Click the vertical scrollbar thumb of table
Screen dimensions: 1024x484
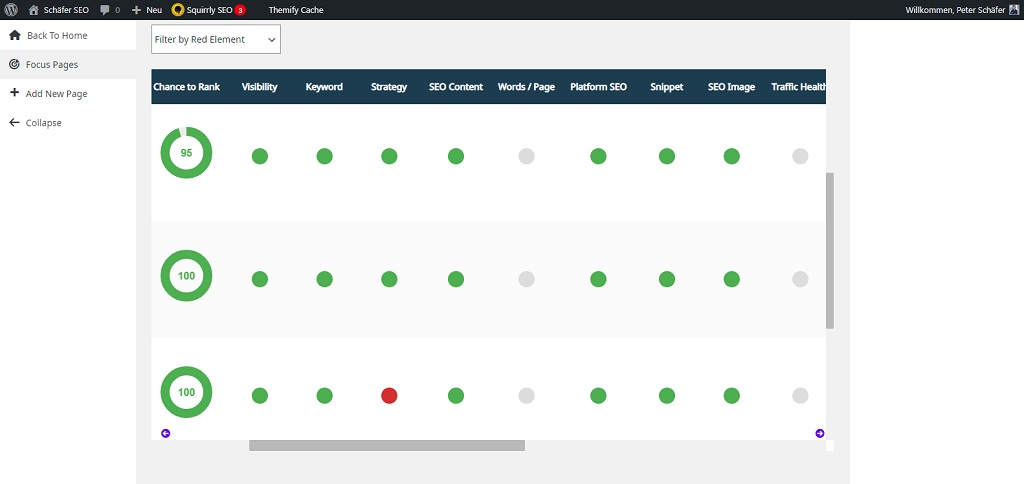830,251
